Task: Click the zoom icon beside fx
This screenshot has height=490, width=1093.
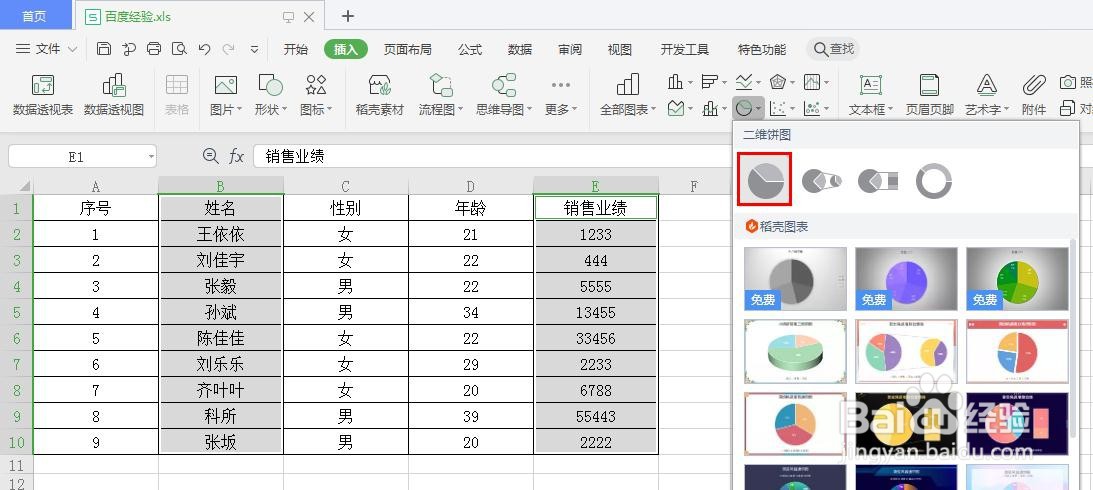Action: pyautogui.click(x=211, y=156)
